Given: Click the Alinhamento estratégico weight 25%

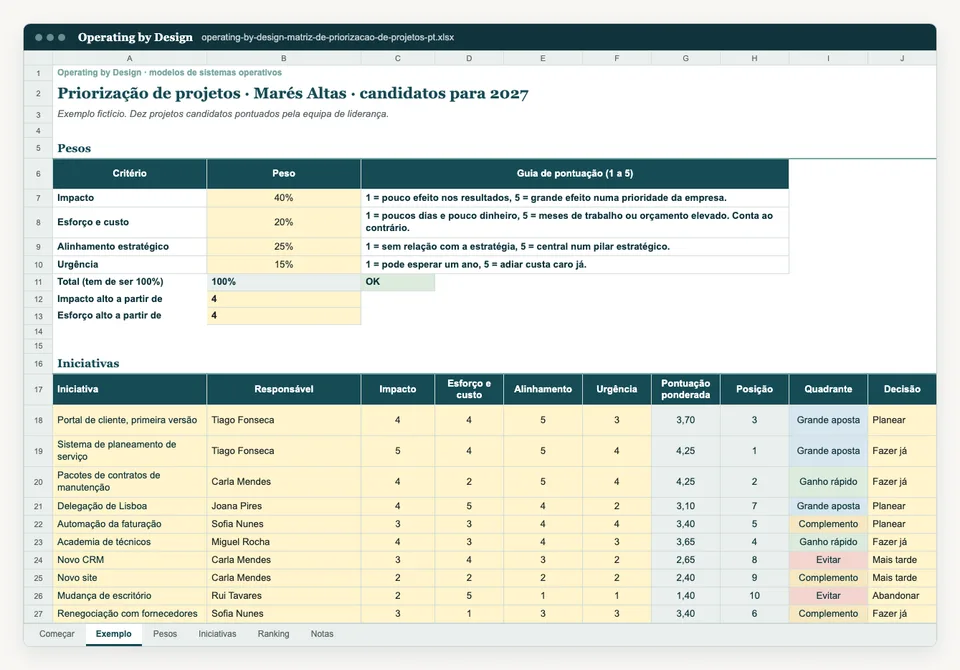Looking at the screenshot, I should coord(283,246).
